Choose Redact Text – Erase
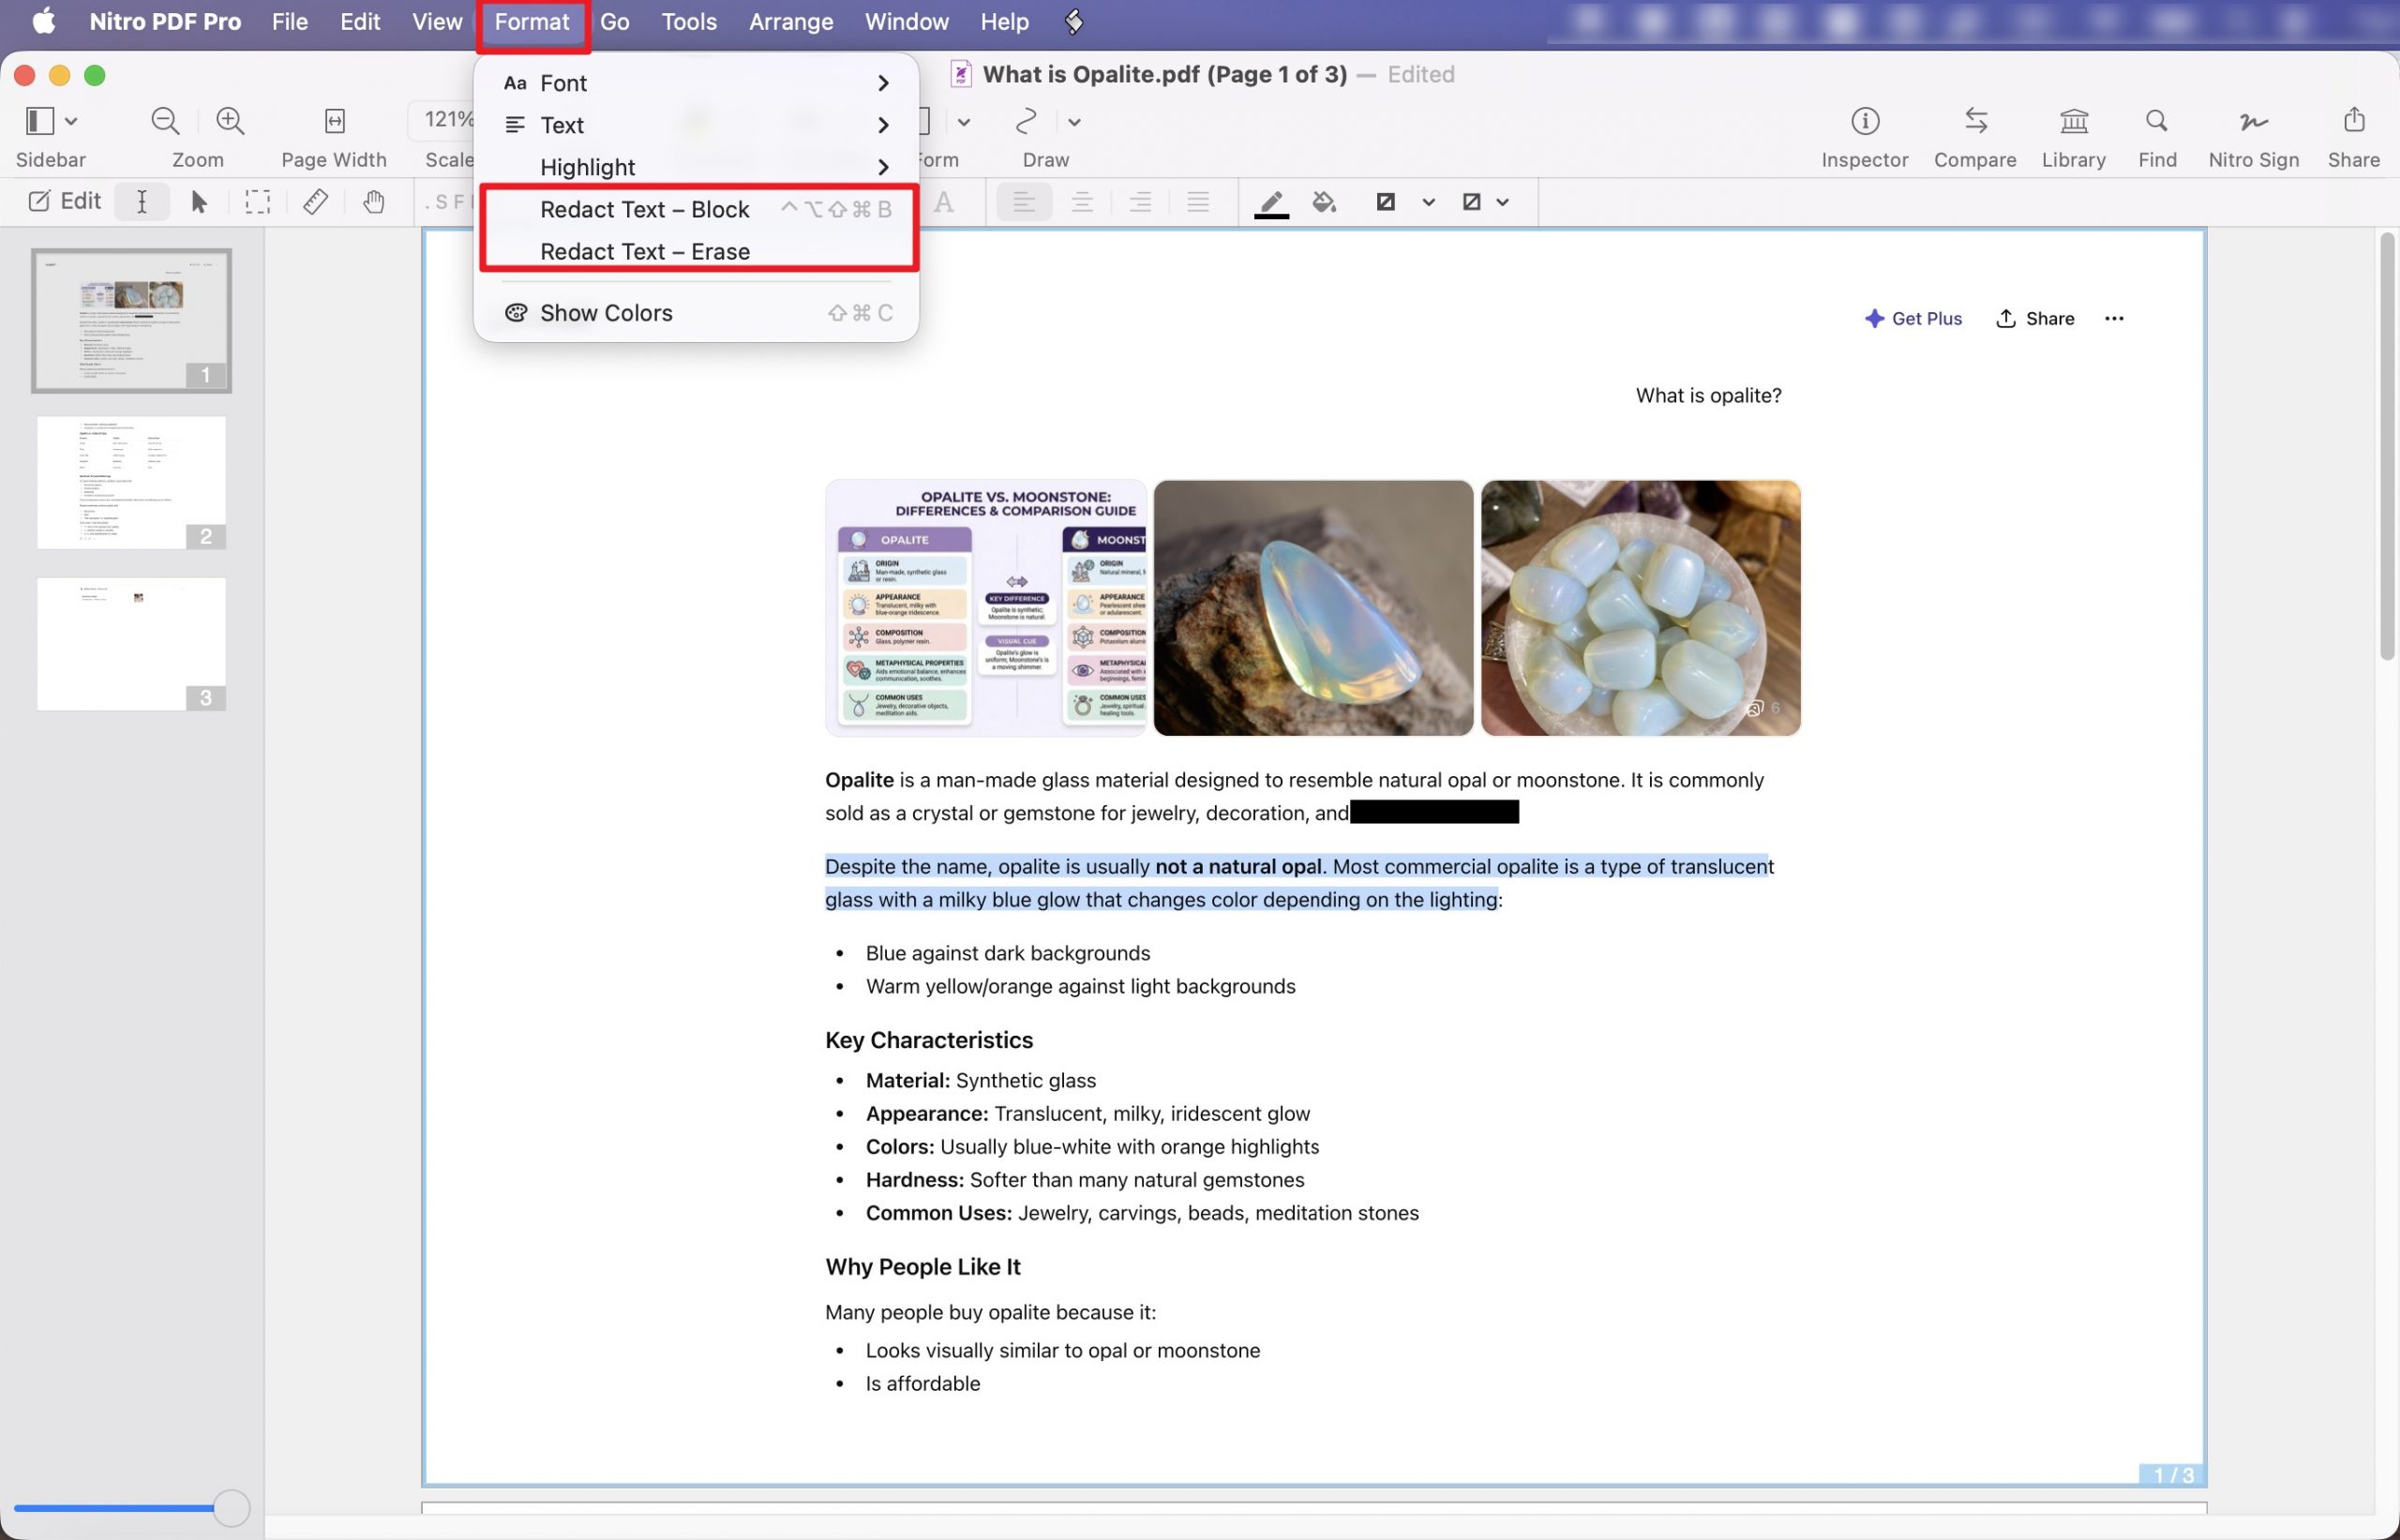The width and height of the screenshot is (2400, 1540). [x=696, y=251]
